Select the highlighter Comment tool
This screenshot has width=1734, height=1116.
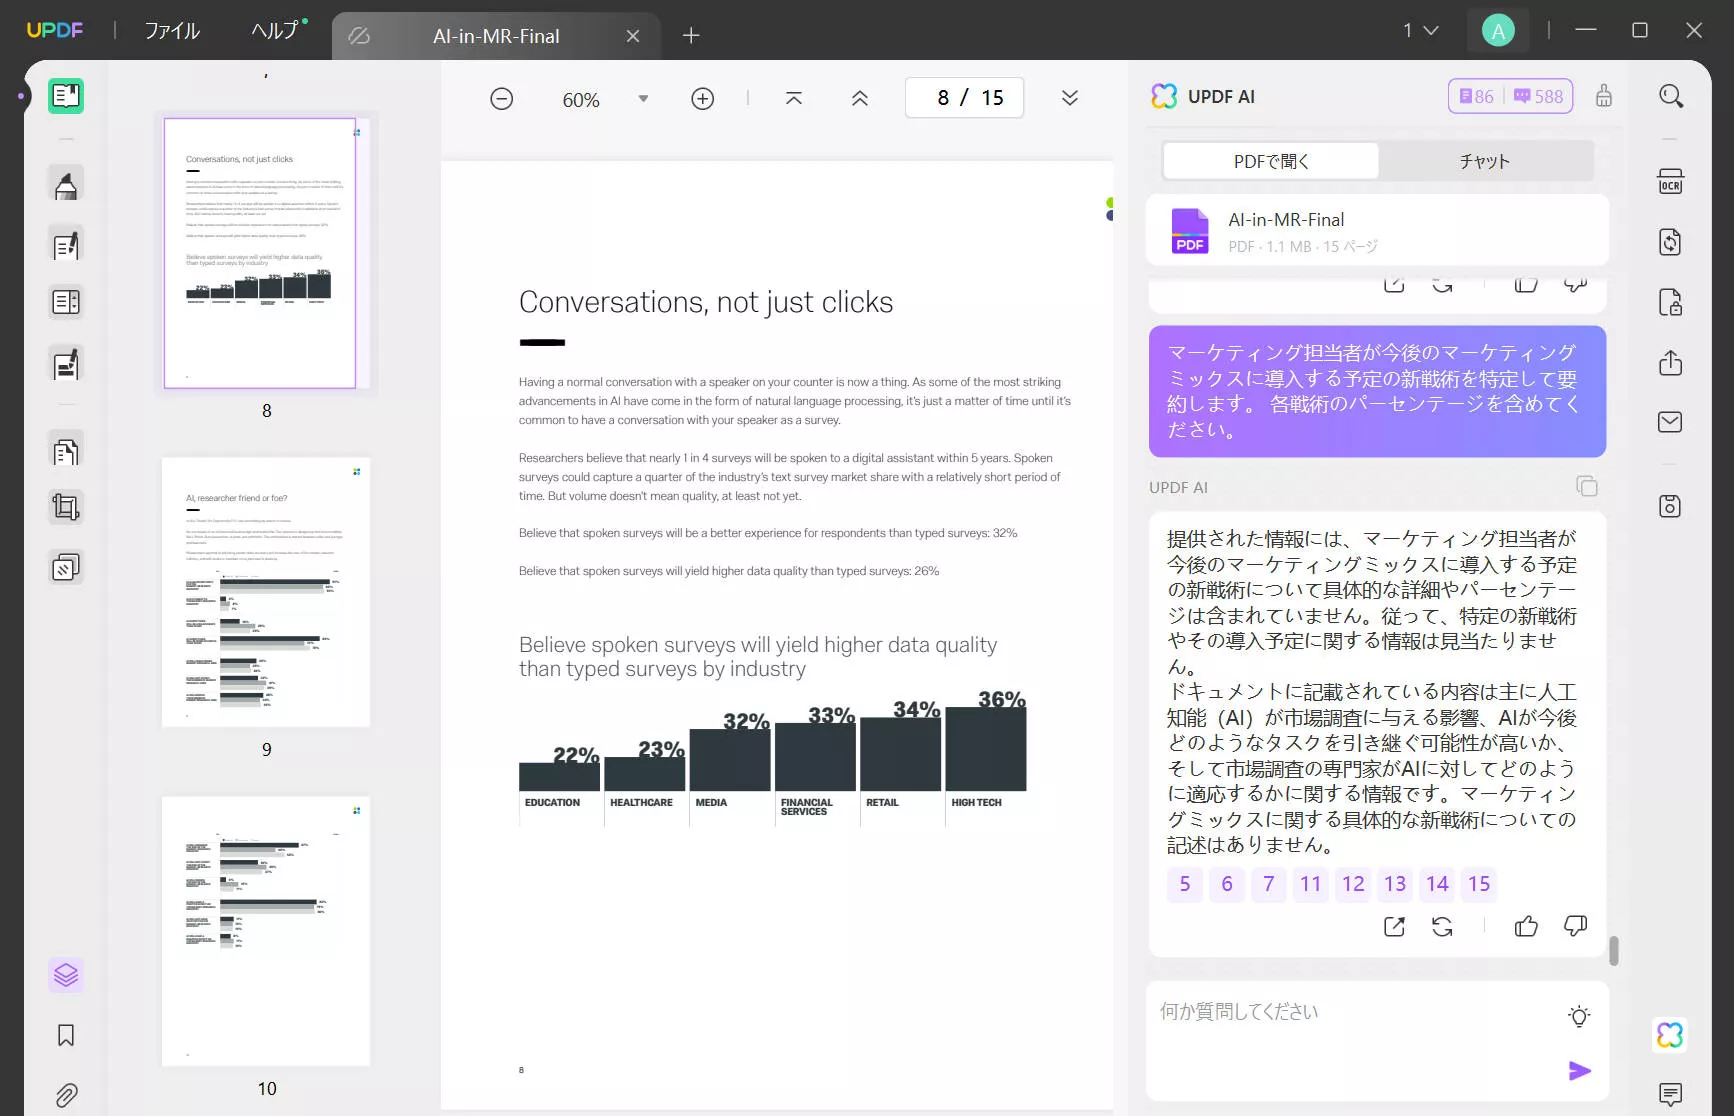[66, 186]
